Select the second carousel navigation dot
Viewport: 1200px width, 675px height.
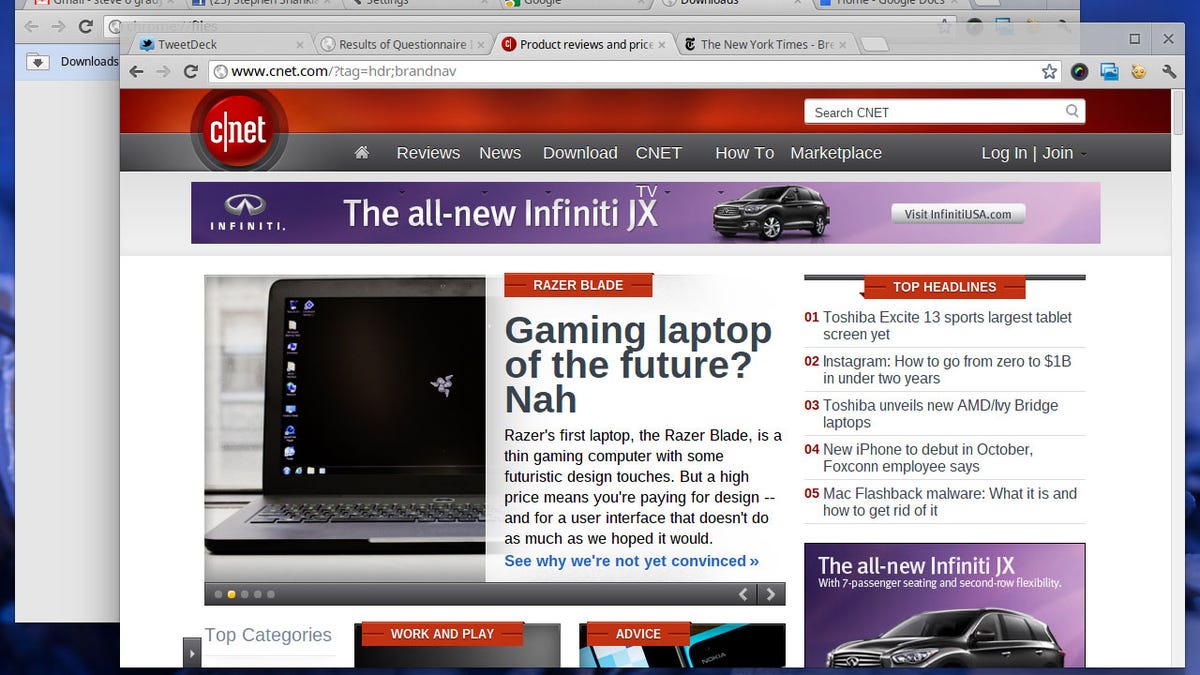[x=231, y=594]
